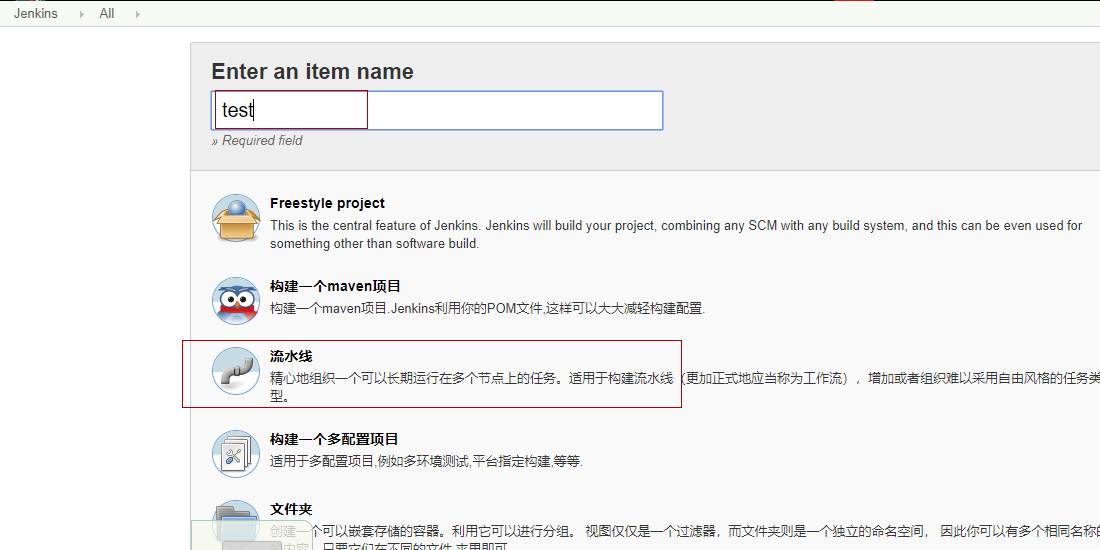Select the 构建一个maven项目 title
This screenshot has width=1100, height=550.
pos(335,286)
